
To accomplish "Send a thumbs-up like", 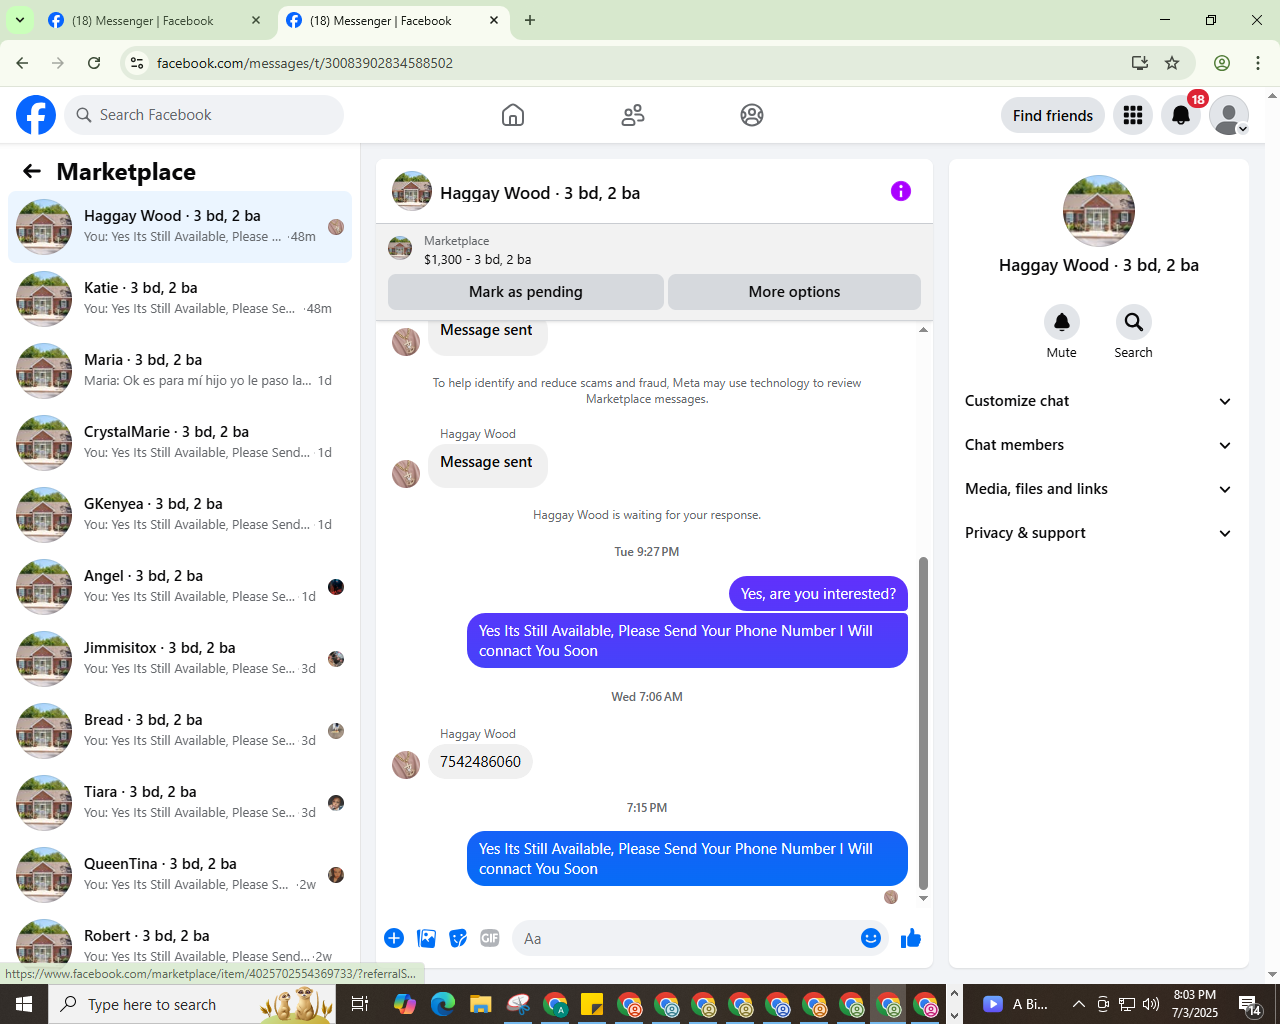I will point(911,938).
